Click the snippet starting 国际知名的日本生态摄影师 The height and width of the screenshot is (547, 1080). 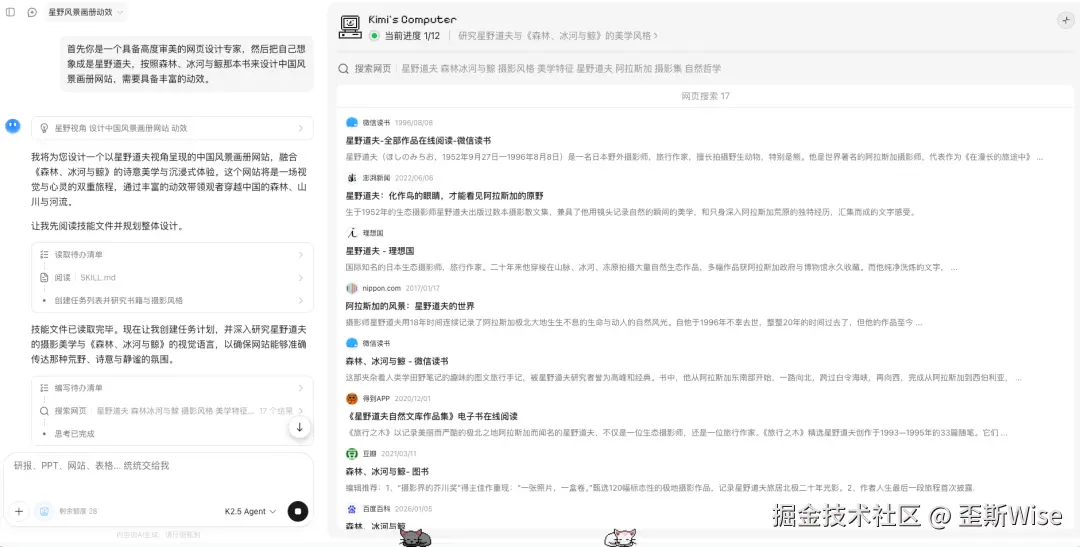pyautogui.click(x=651, y=267)
